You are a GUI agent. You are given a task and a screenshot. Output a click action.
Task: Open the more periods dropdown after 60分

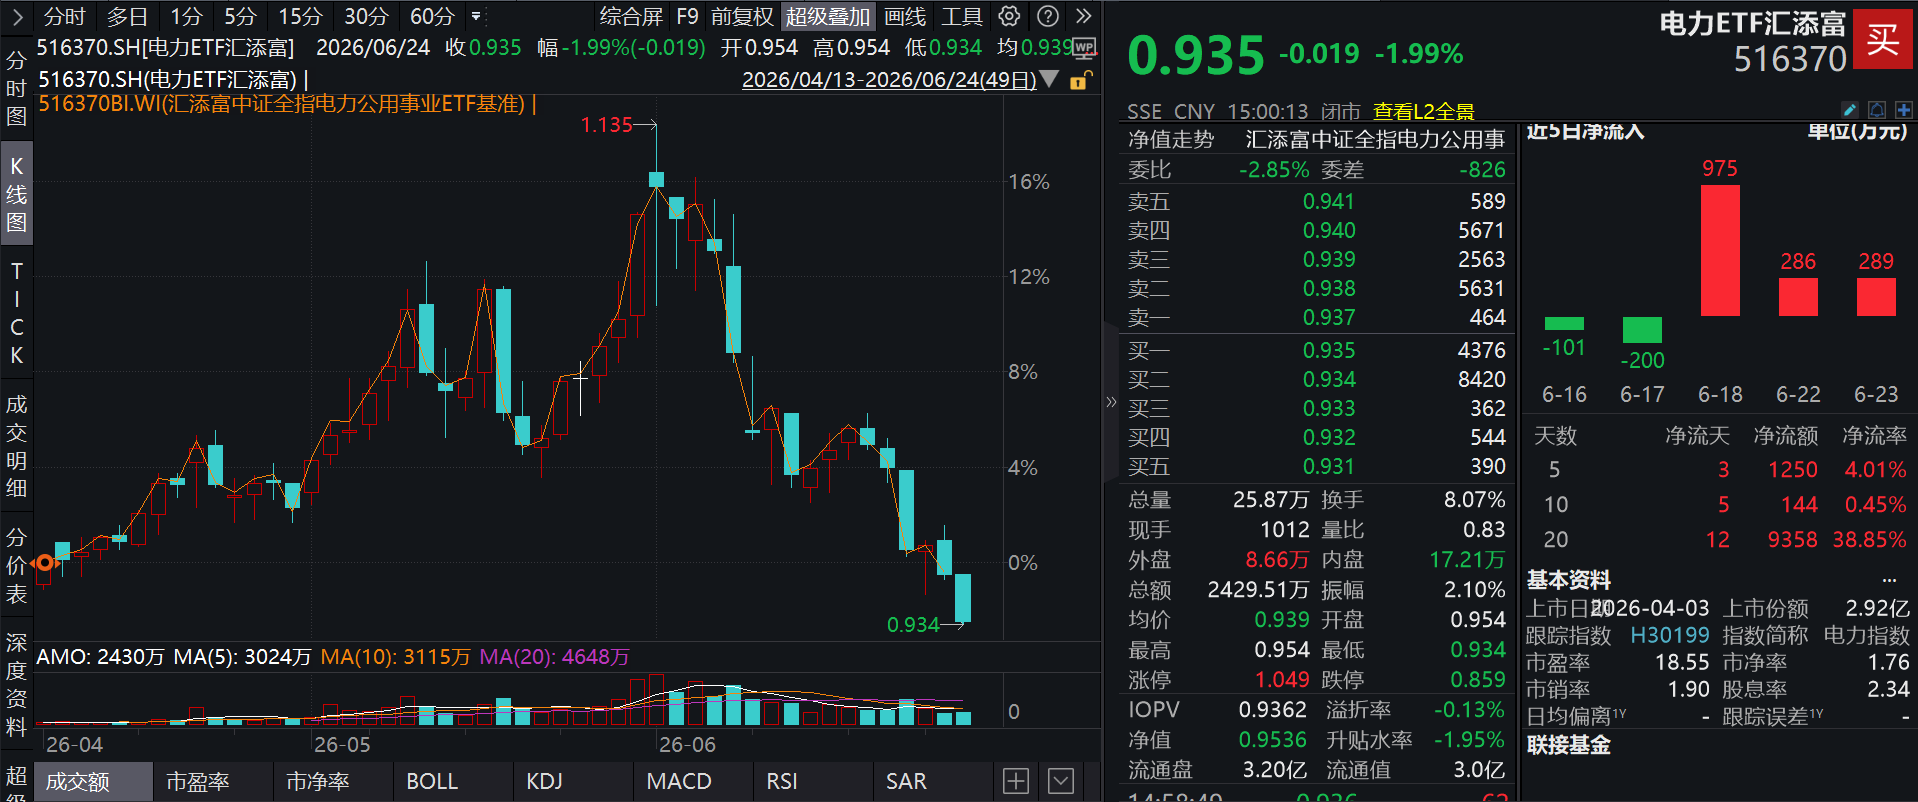(x=476, y=17)
